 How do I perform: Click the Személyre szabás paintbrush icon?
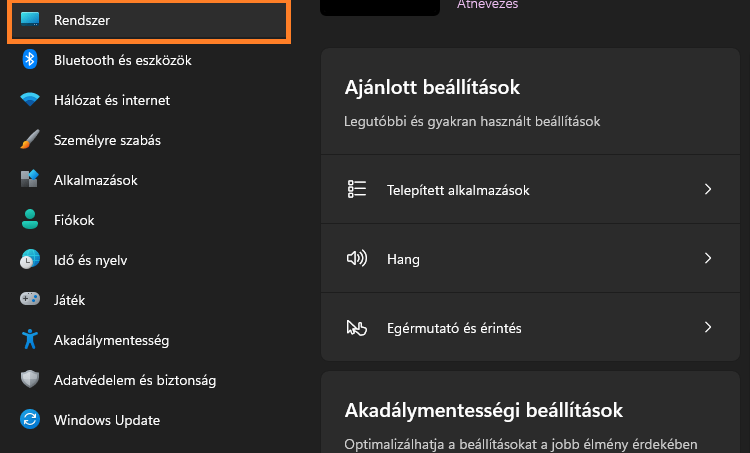(30, 140)
